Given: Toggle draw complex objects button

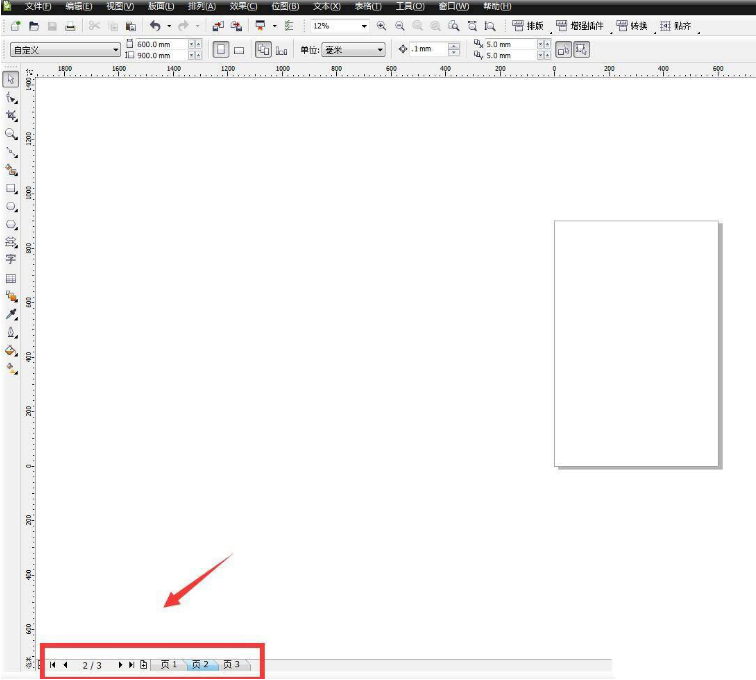Looking at the screenshot, I should coord(564,50).
